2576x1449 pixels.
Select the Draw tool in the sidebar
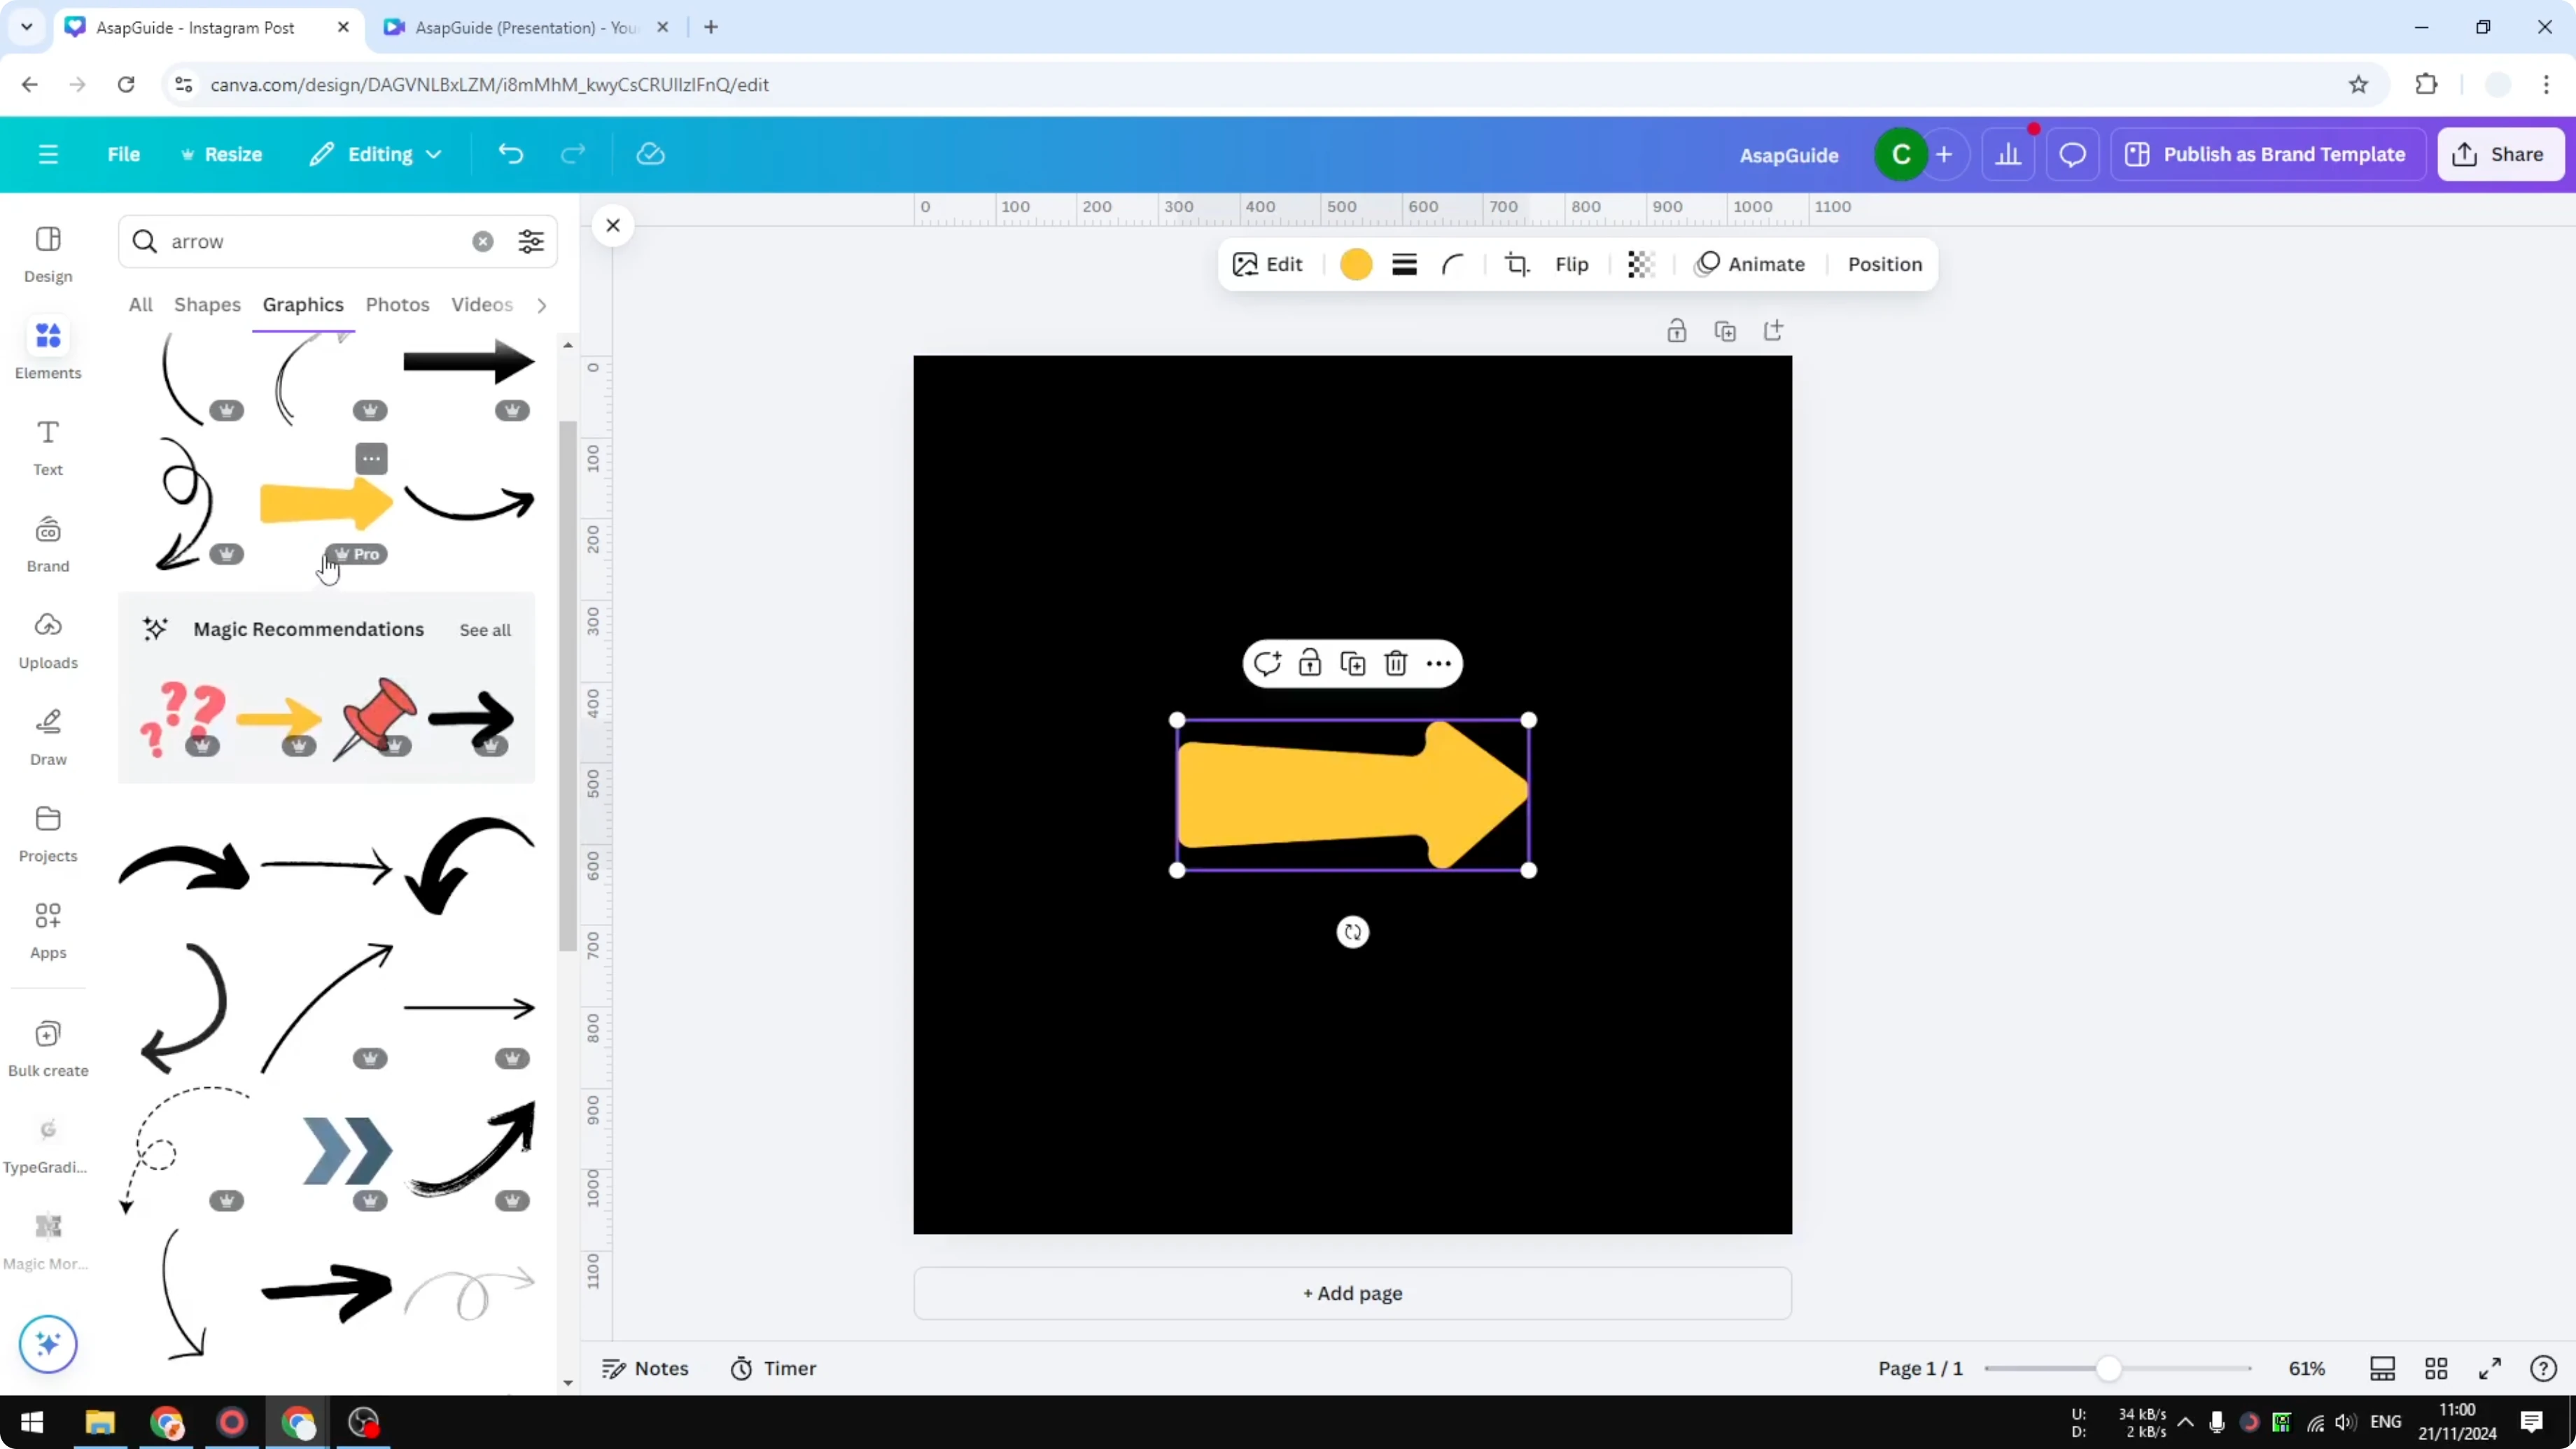pos(47,735)
